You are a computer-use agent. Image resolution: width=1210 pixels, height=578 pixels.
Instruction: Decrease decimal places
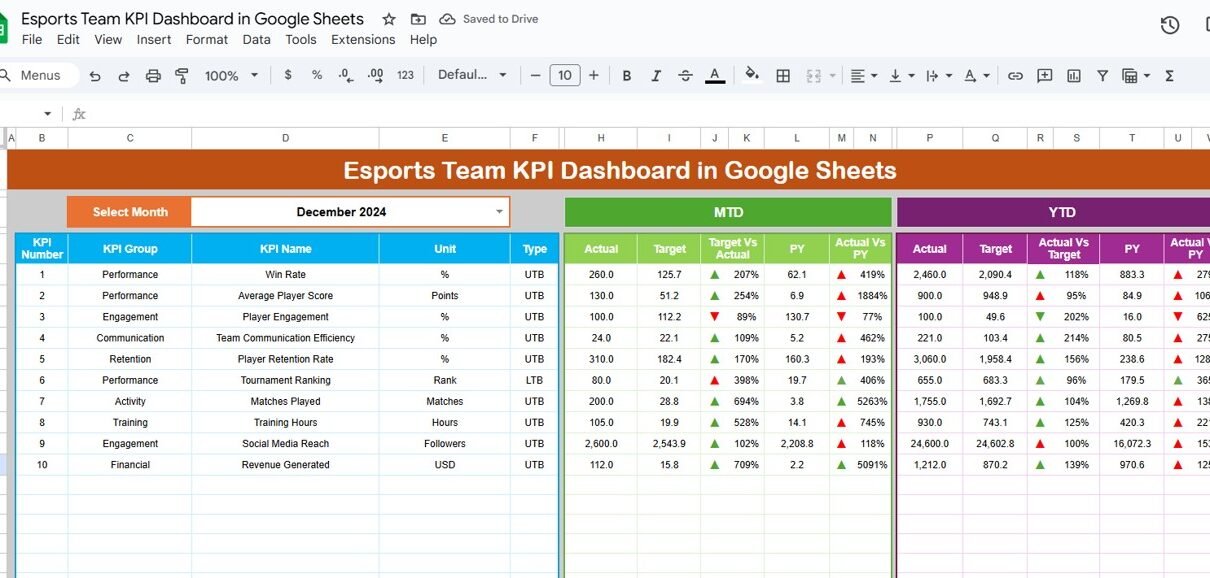346,75
